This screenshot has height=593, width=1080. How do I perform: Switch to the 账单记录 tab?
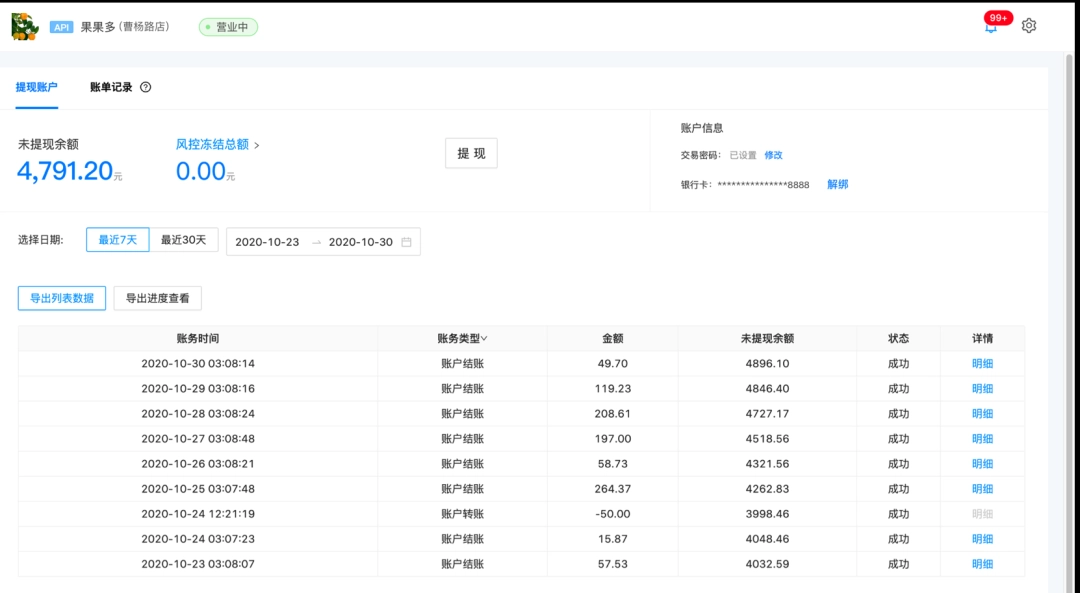click(x=111, y=87)
